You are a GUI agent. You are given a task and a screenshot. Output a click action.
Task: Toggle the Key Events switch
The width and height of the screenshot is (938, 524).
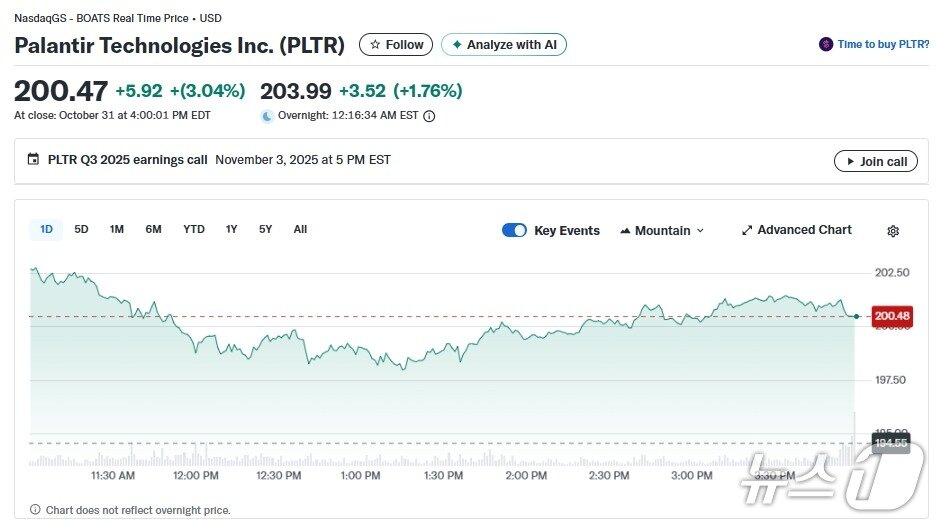coord(514,231)
